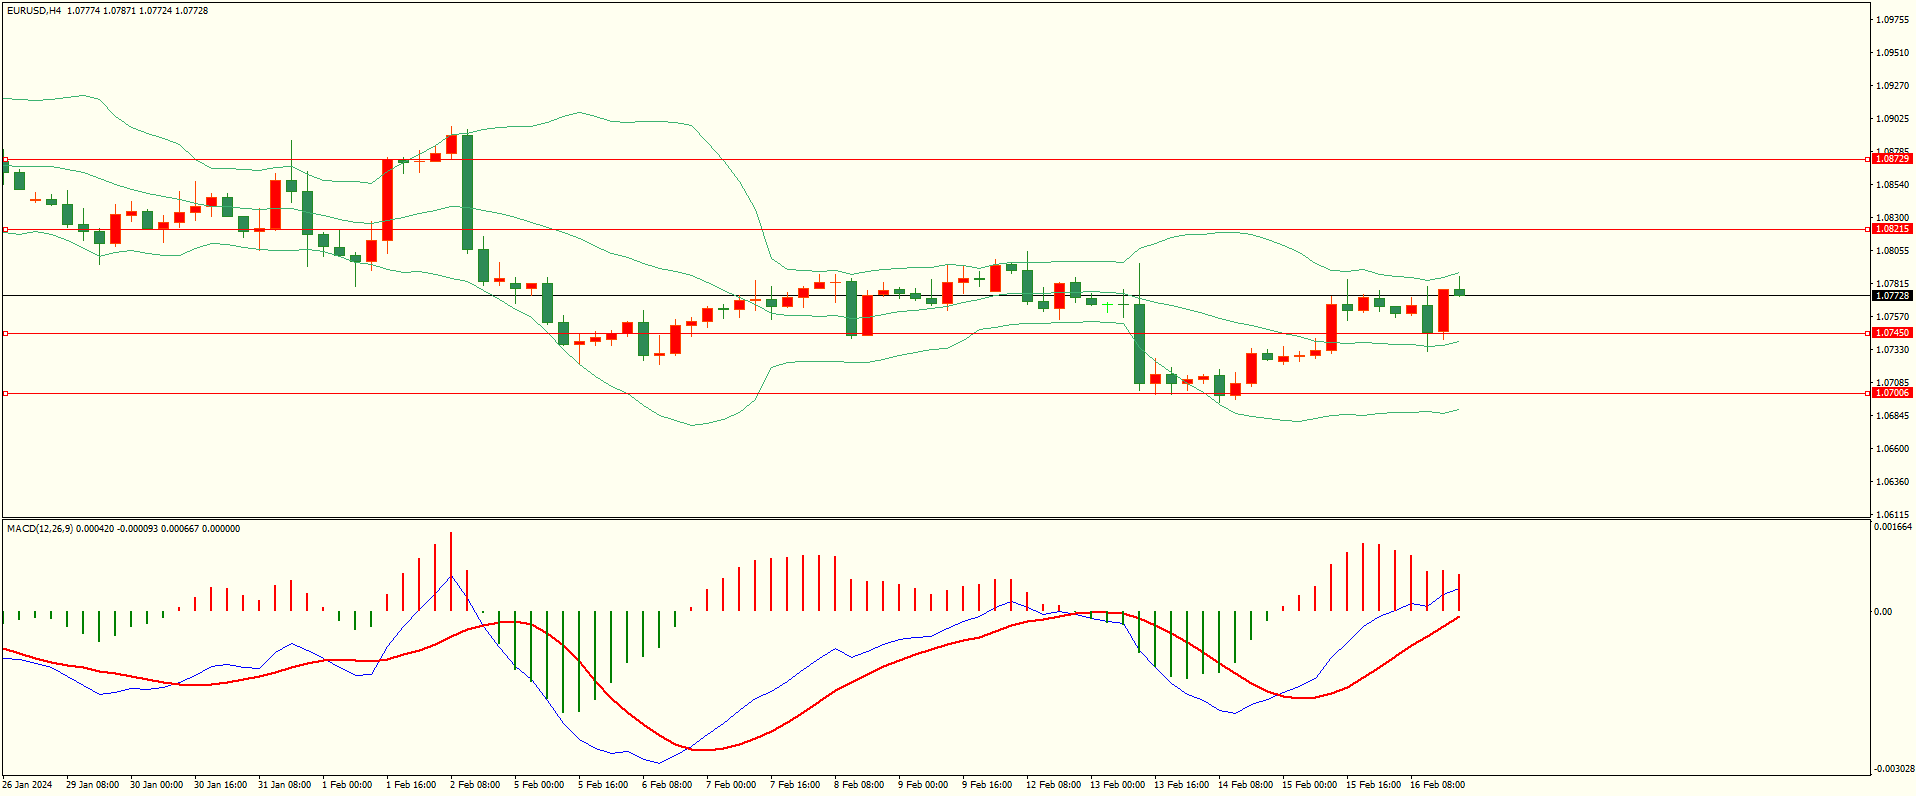Click the divider between price chart and MACD
Screen dimensions: 1916x796
(935, 518)
